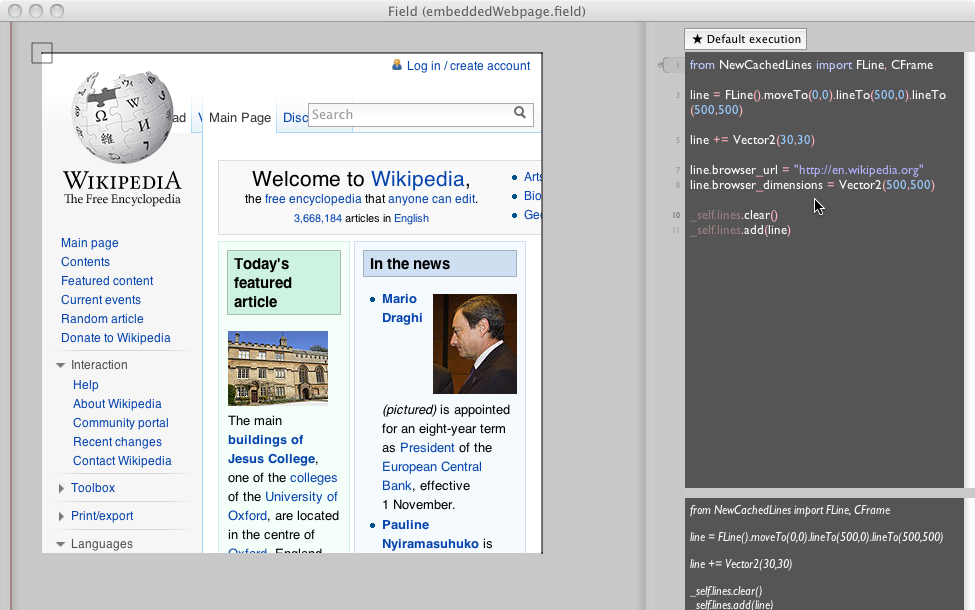975x610 pixels.
Task: Click the Log in / create account link
Action: pos(468,66)
